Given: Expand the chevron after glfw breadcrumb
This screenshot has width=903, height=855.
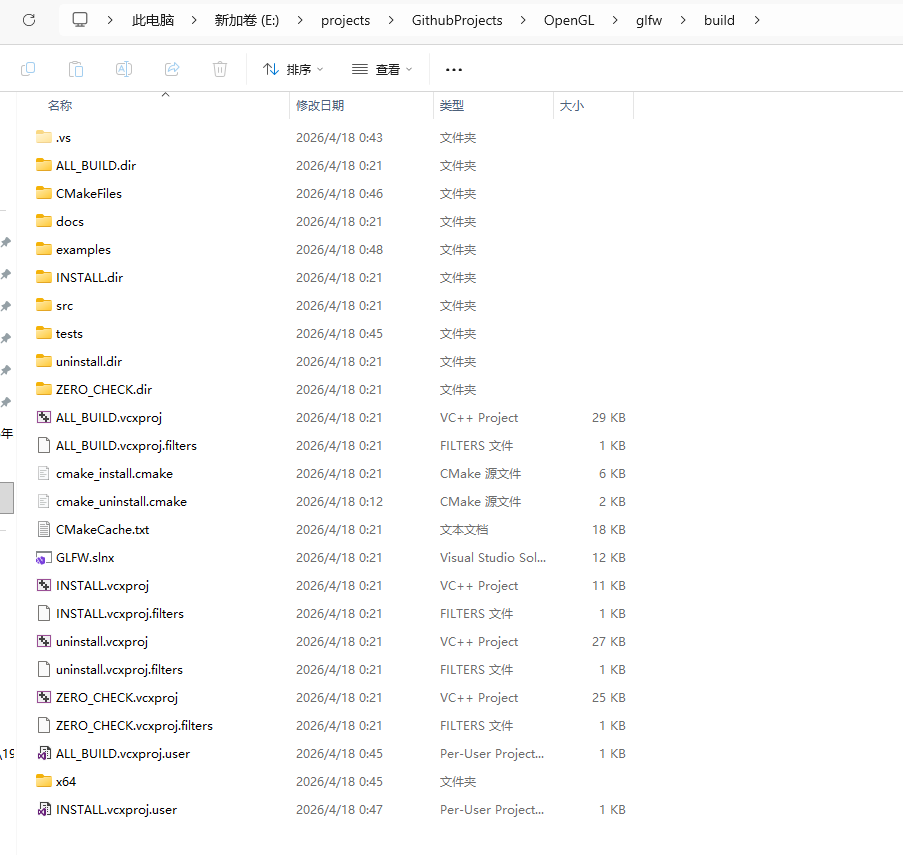Looking at the screenshot, I should tap(683, 20).
